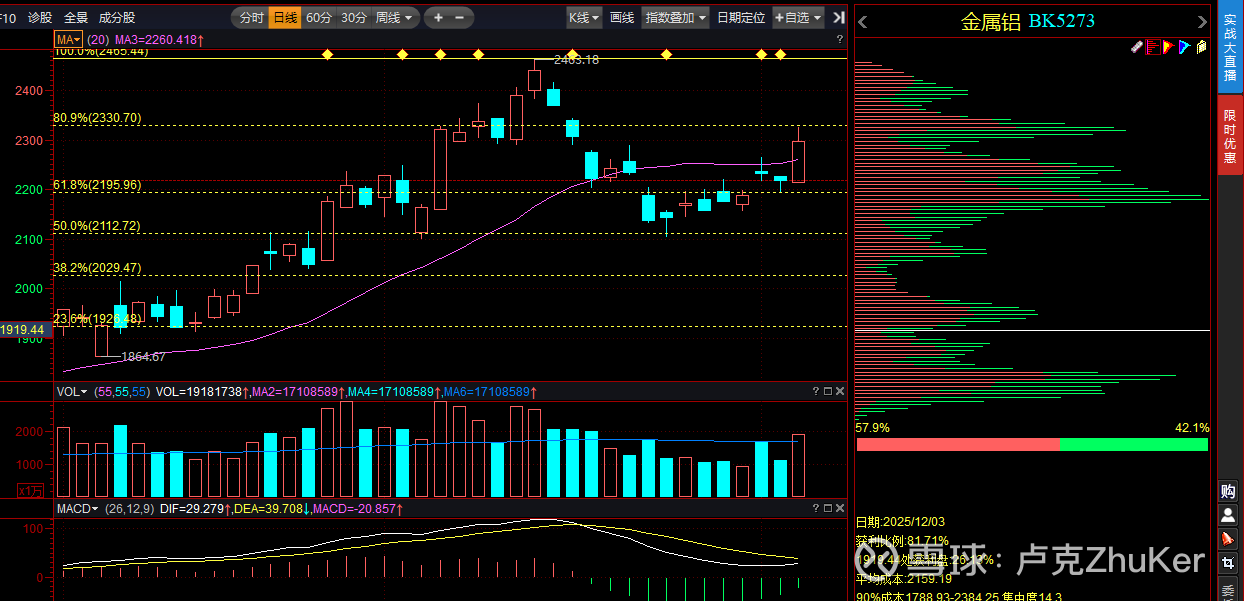
Task: Click last yellow diamond event marker
Action: click(x=781, y=54)
